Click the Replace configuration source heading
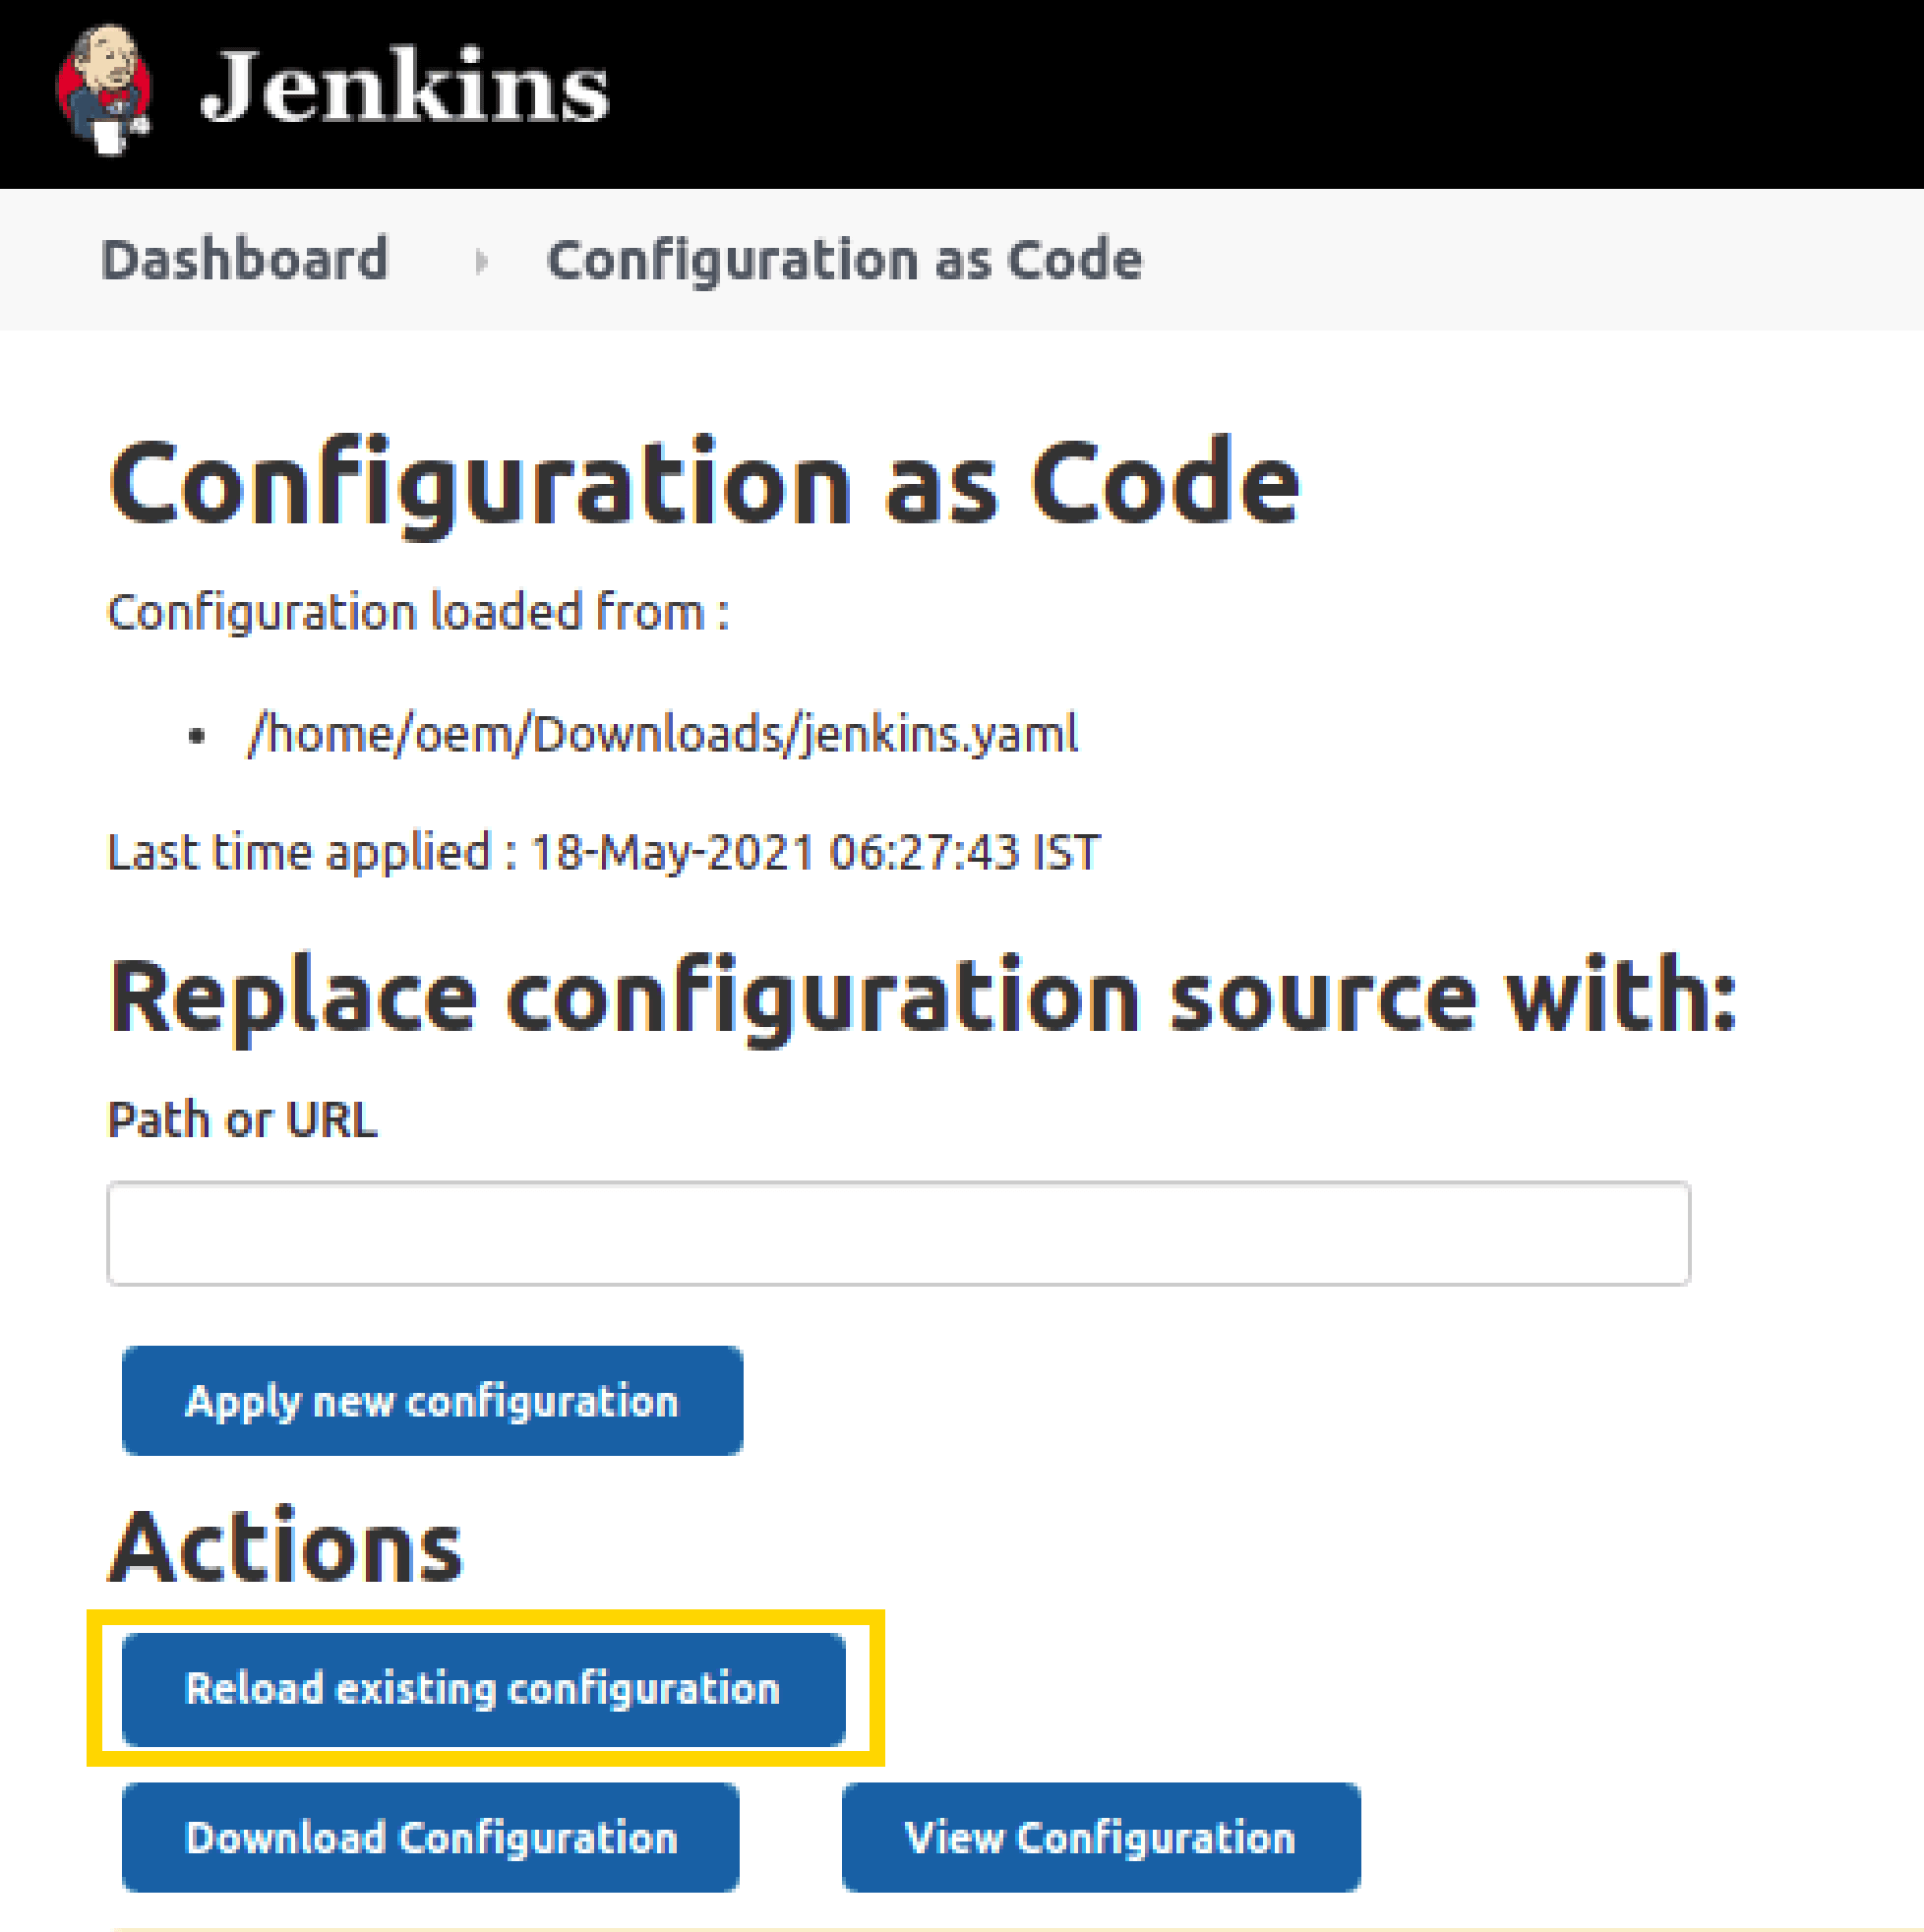Screen dimensions: 1924x1932 point(920,993)
